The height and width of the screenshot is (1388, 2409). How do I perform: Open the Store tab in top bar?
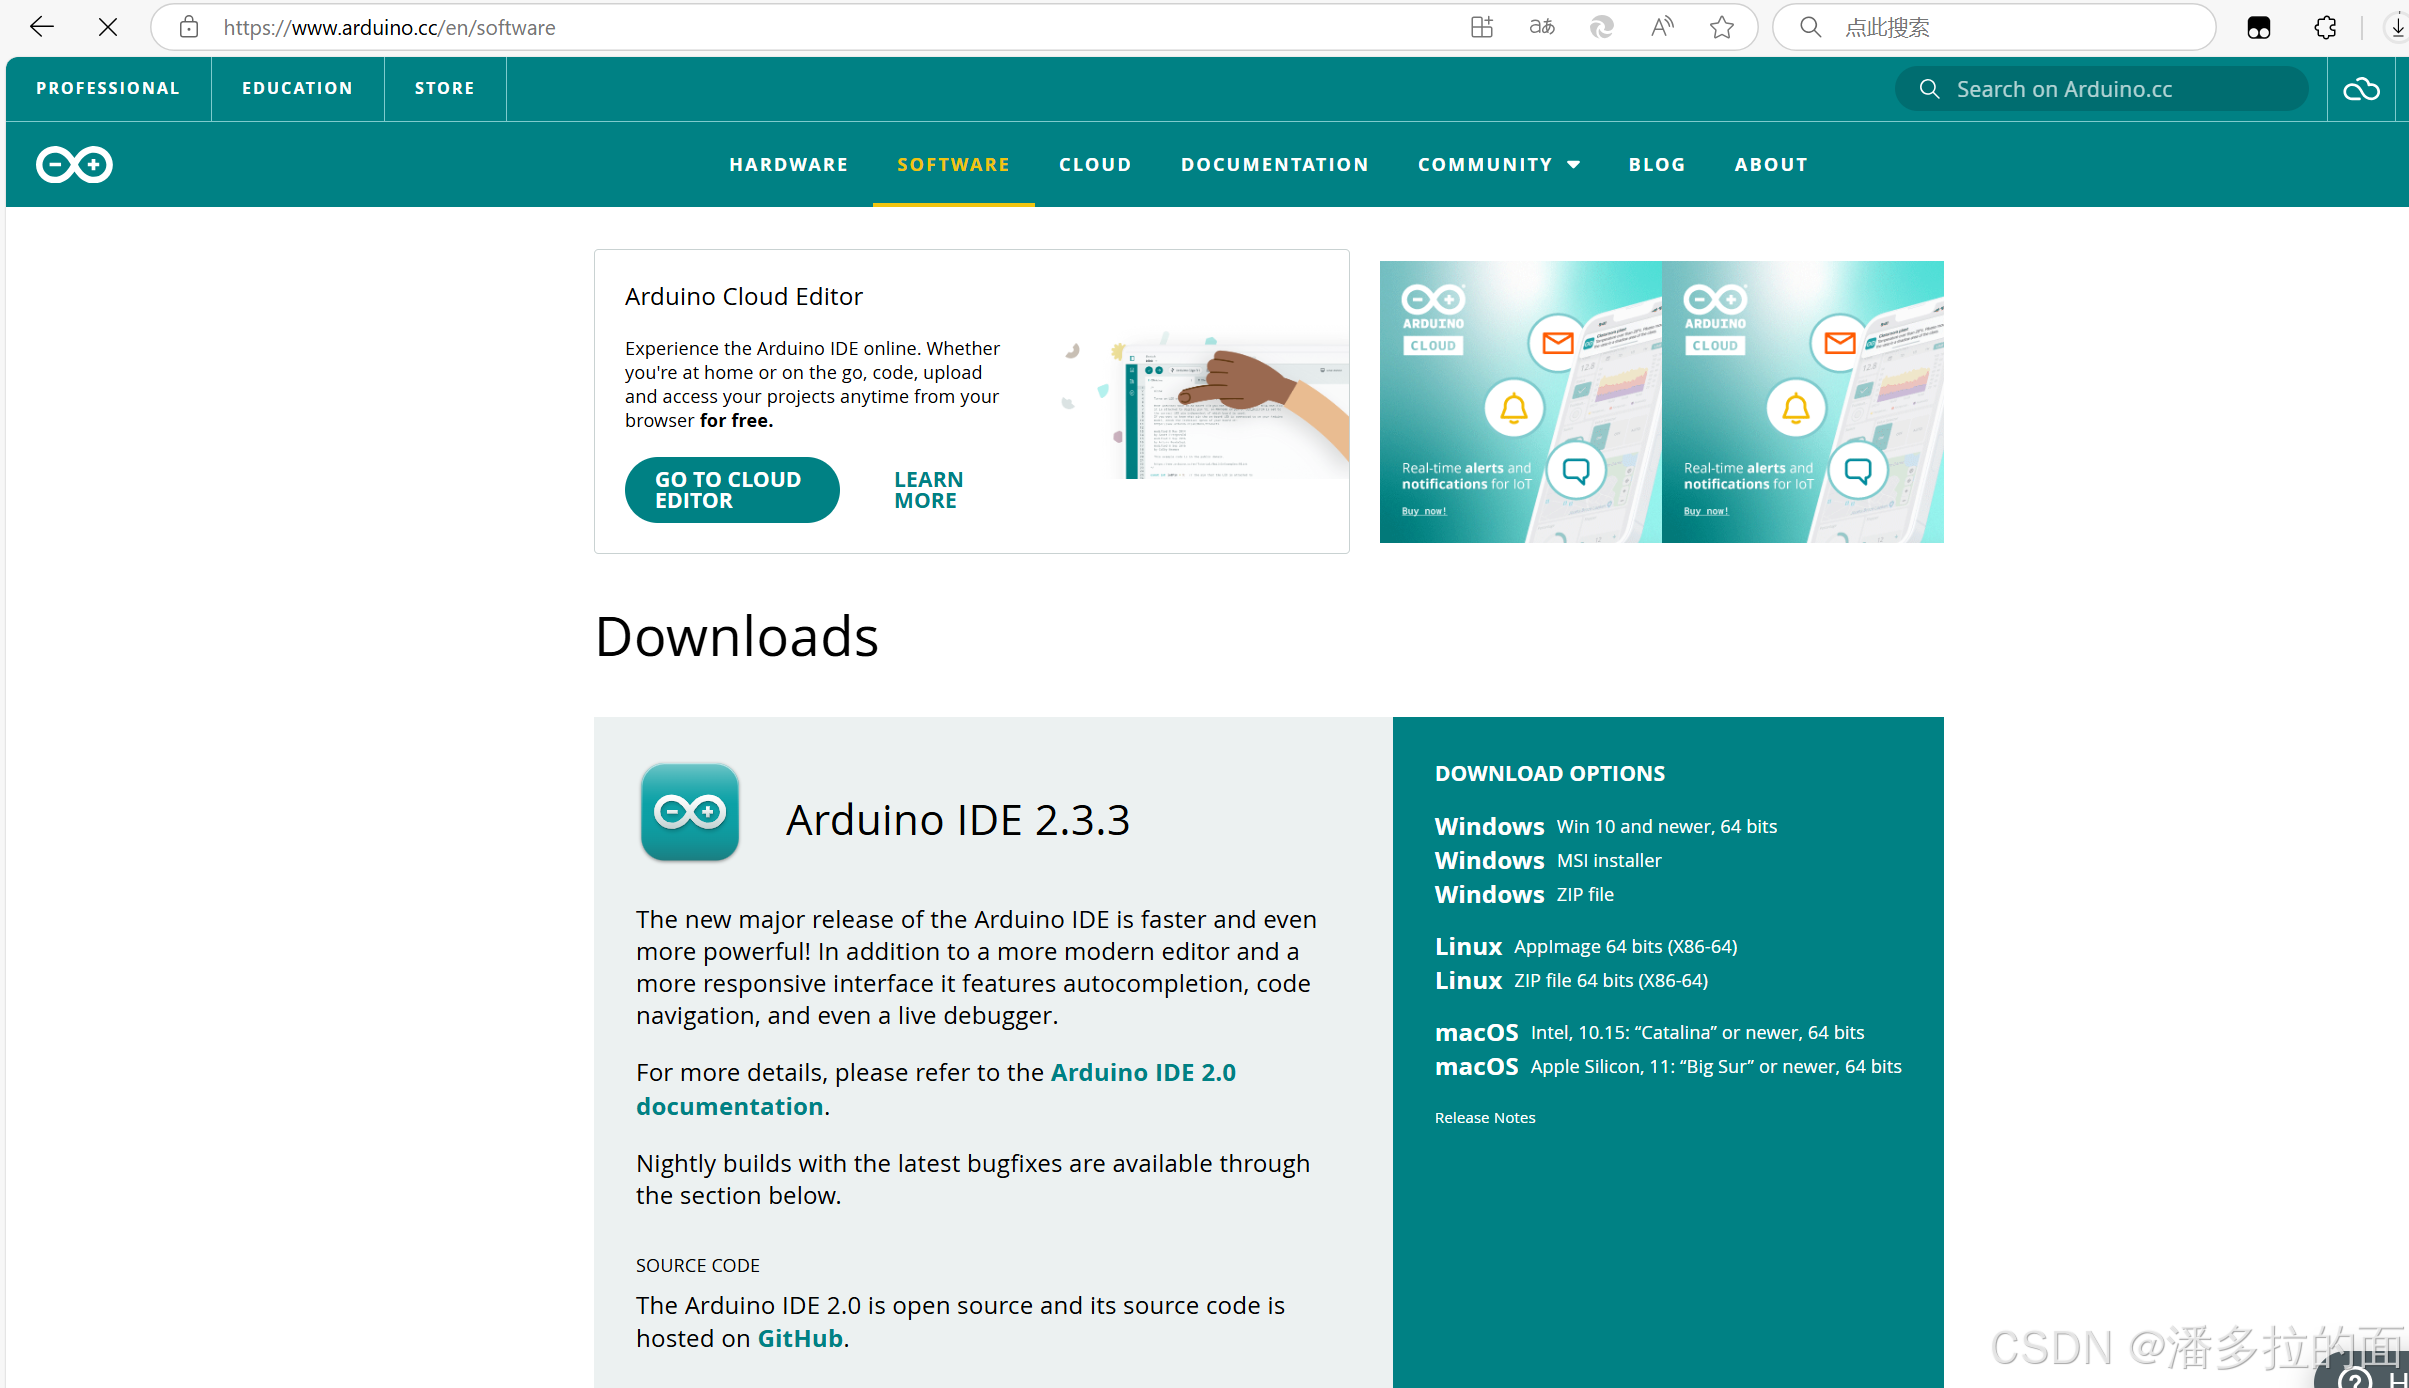pyautogui.click(x=444, y=88)
